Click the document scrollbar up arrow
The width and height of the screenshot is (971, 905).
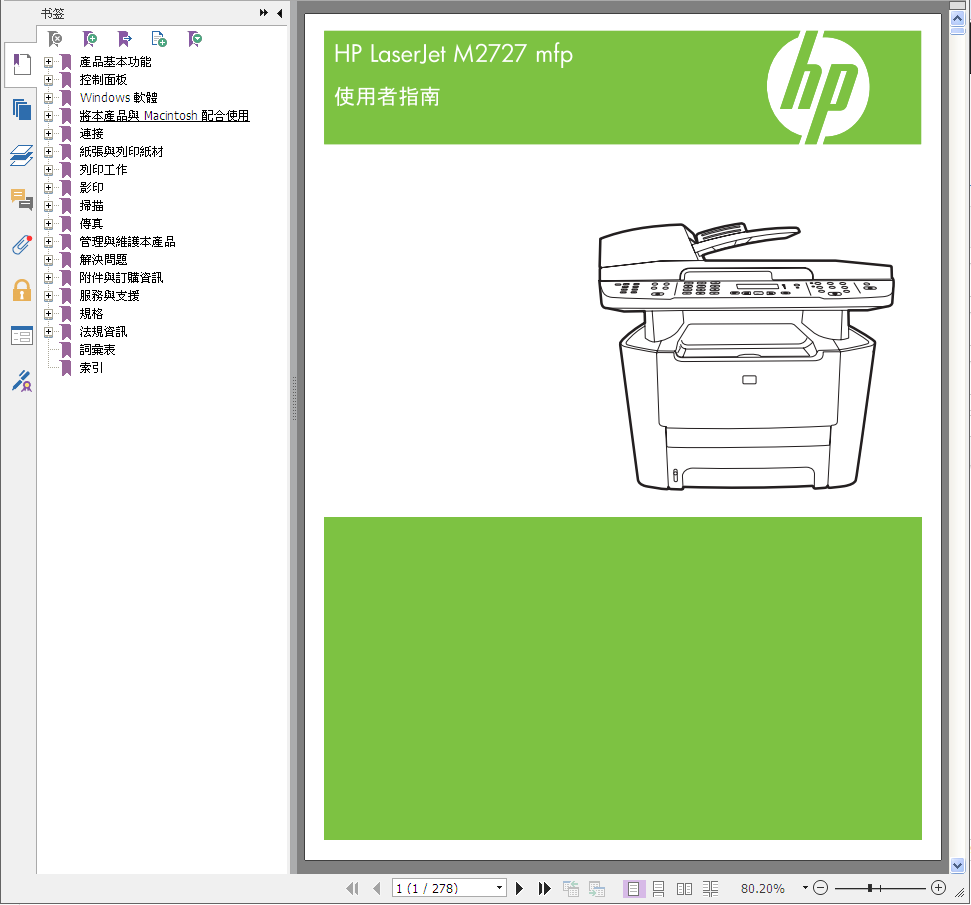957,19
